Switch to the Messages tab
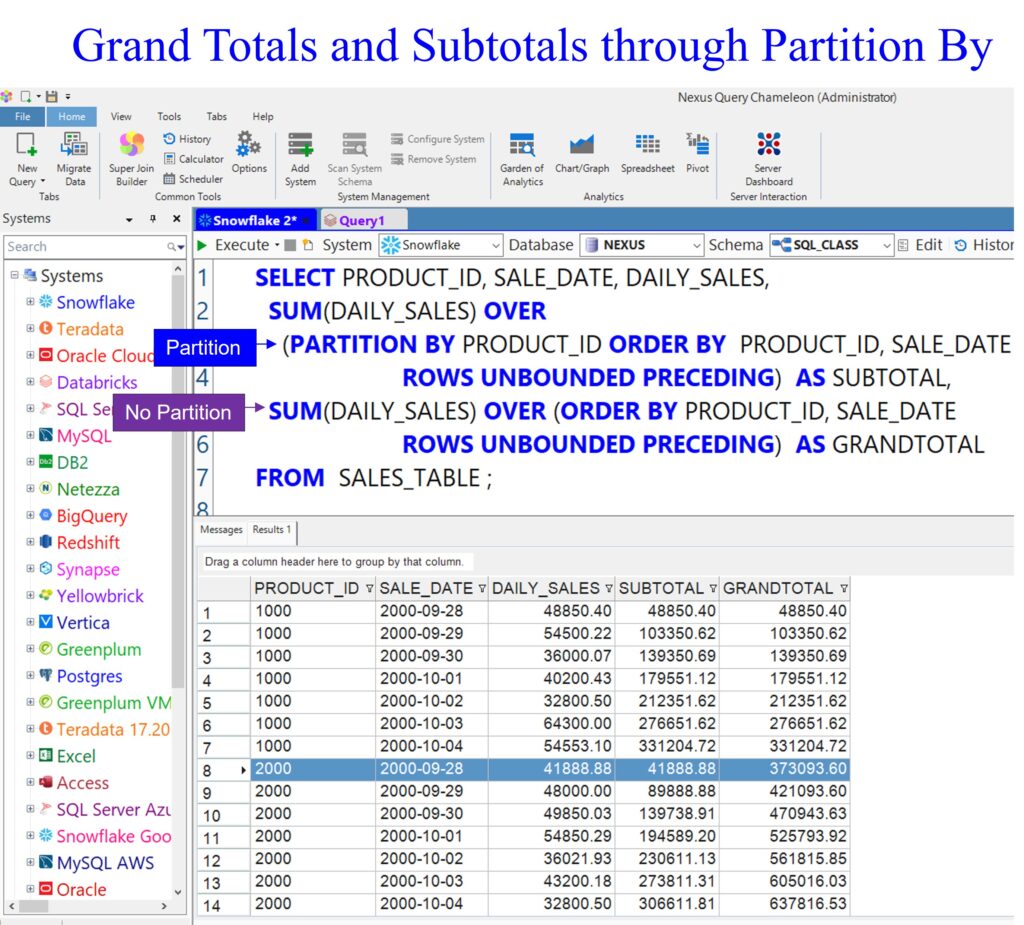Image resolution: width=1024 pixels, height=925 pixels. (x=221, y=530)
